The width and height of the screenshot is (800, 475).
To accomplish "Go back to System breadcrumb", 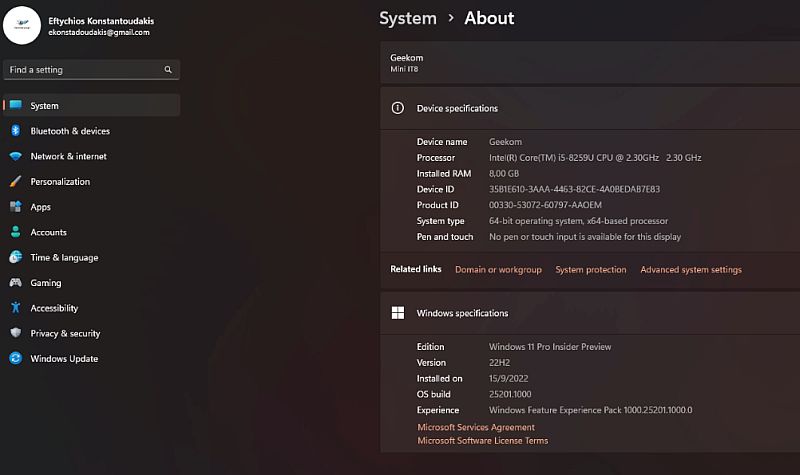I will (x=408, y=18).
